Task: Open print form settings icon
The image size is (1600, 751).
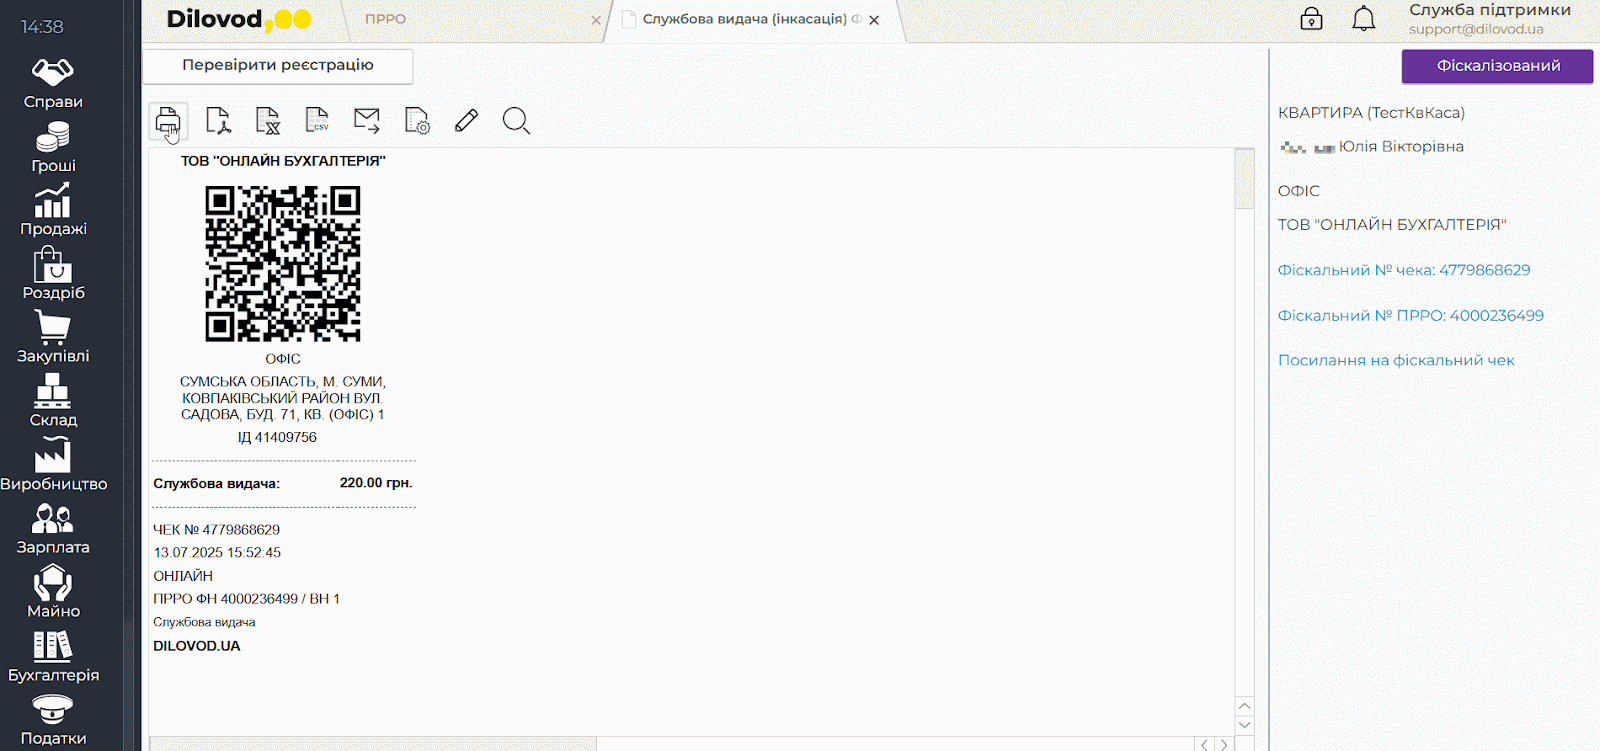Action: tap(417, 121)
